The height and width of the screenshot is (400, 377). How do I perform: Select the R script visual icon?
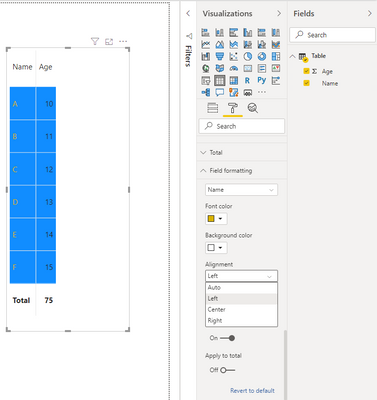247,81
